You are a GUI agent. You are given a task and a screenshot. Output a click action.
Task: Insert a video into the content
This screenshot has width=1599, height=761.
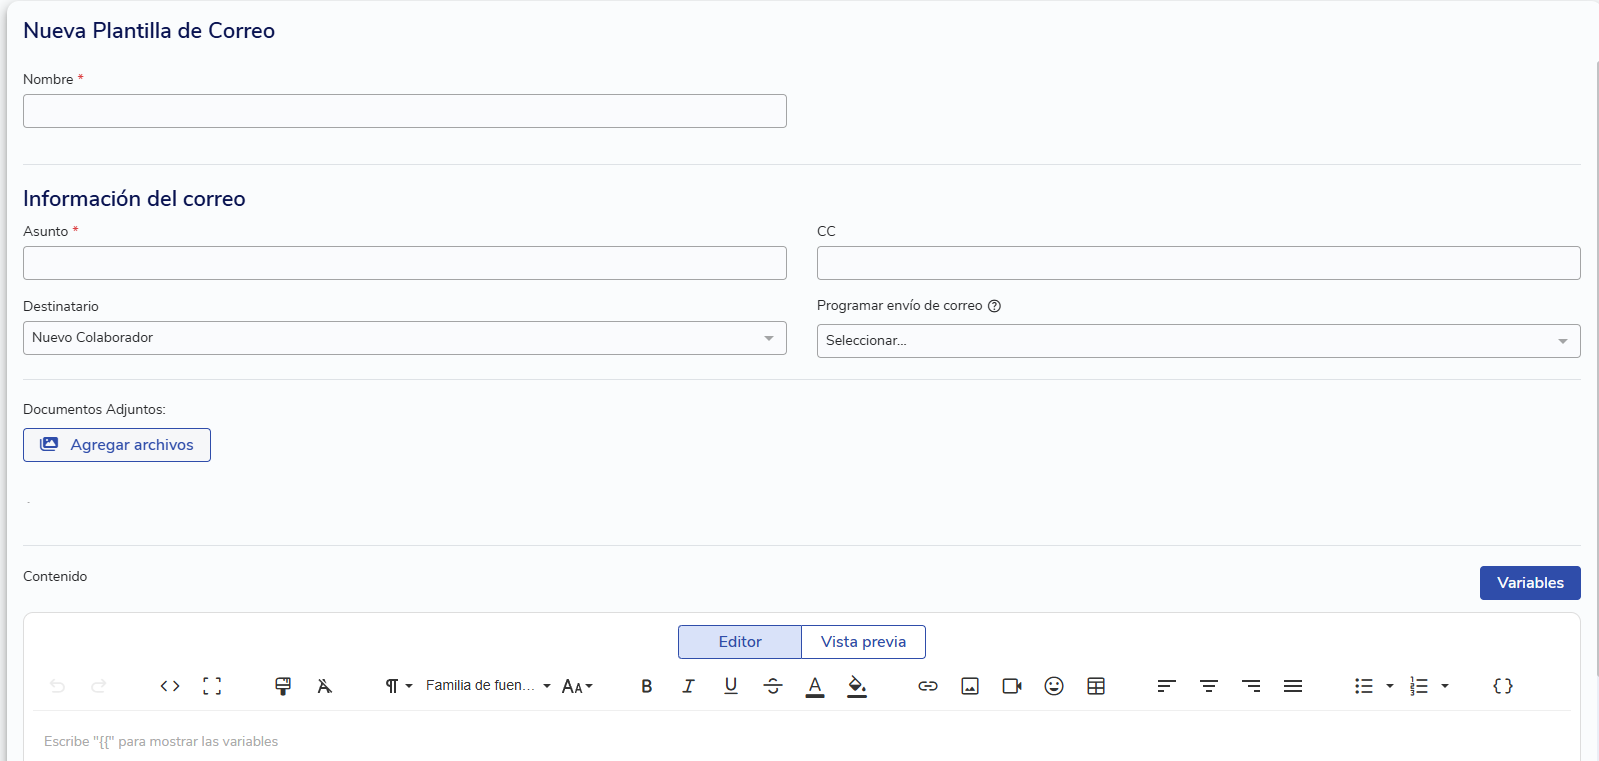[1012, 686]
